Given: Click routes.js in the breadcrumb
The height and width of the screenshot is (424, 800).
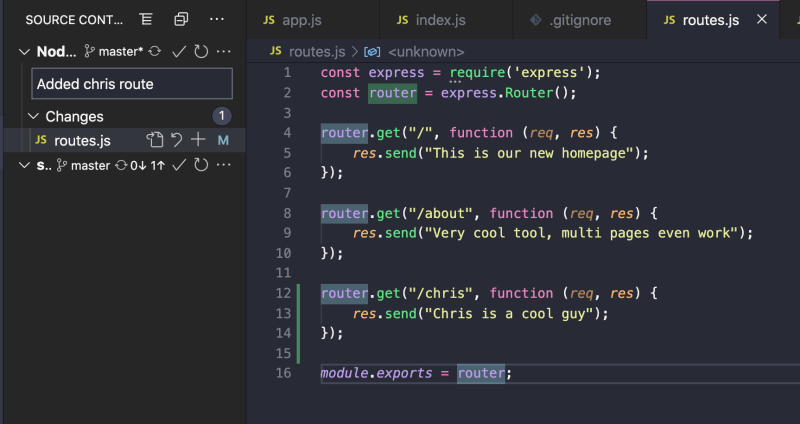Looking at the screenshot, I should click(x=317, y=52).
